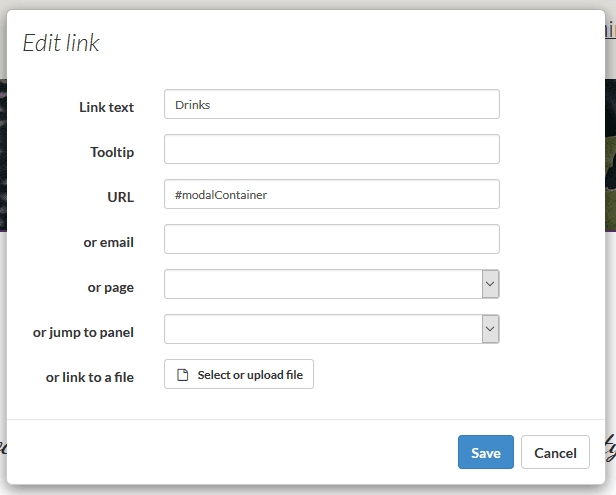Click the 'or email' label
Viewport: 616px width, 495px height.
tap(108, 242)
